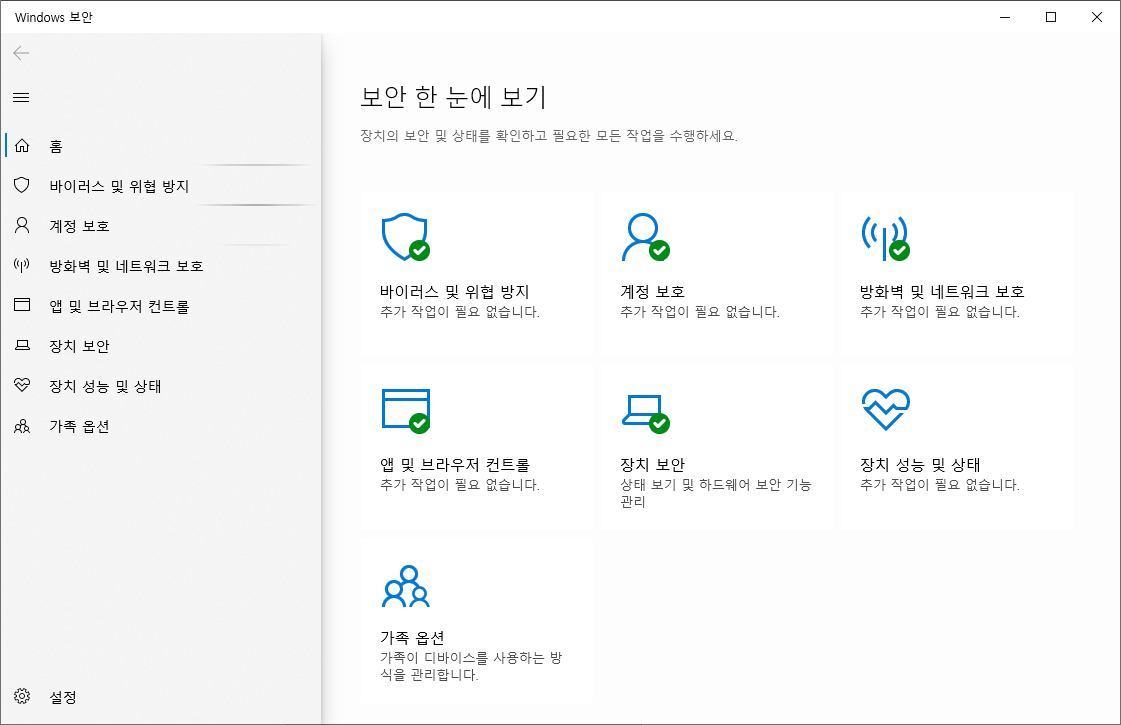Click 상태 보기 및 하드웨어 보안 기능 관리 text
1121x725 pixels.
coord(716,493)
